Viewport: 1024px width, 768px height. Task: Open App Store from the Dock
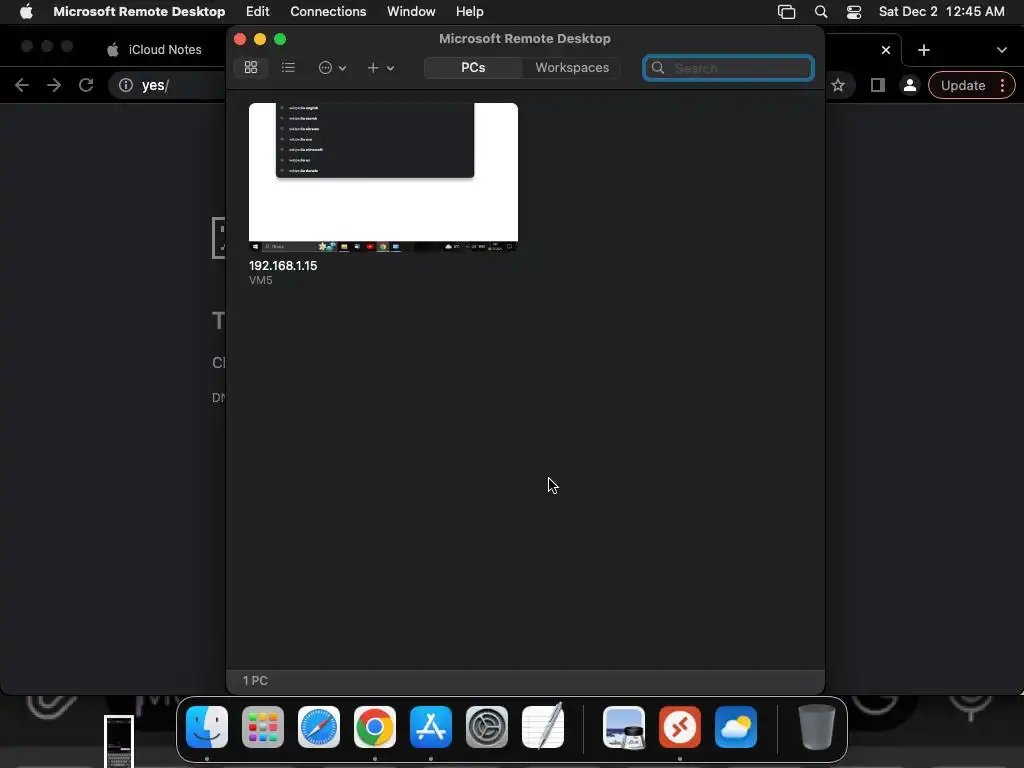(x=431, y=727)
